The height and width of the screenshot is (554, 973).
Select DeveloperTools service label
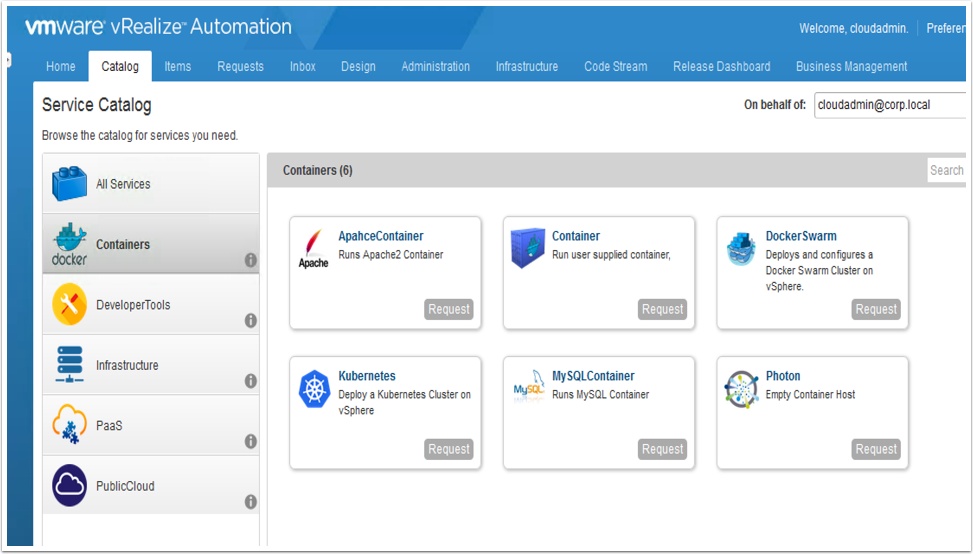[x=133, y=305]
